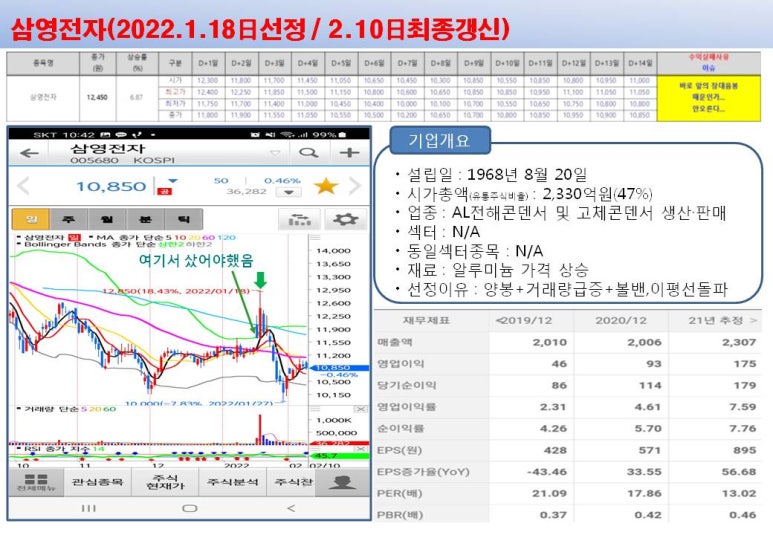Click the MA legend above price chart
The width and height of the screenshot is (773, 535).
tap(163, 237)
